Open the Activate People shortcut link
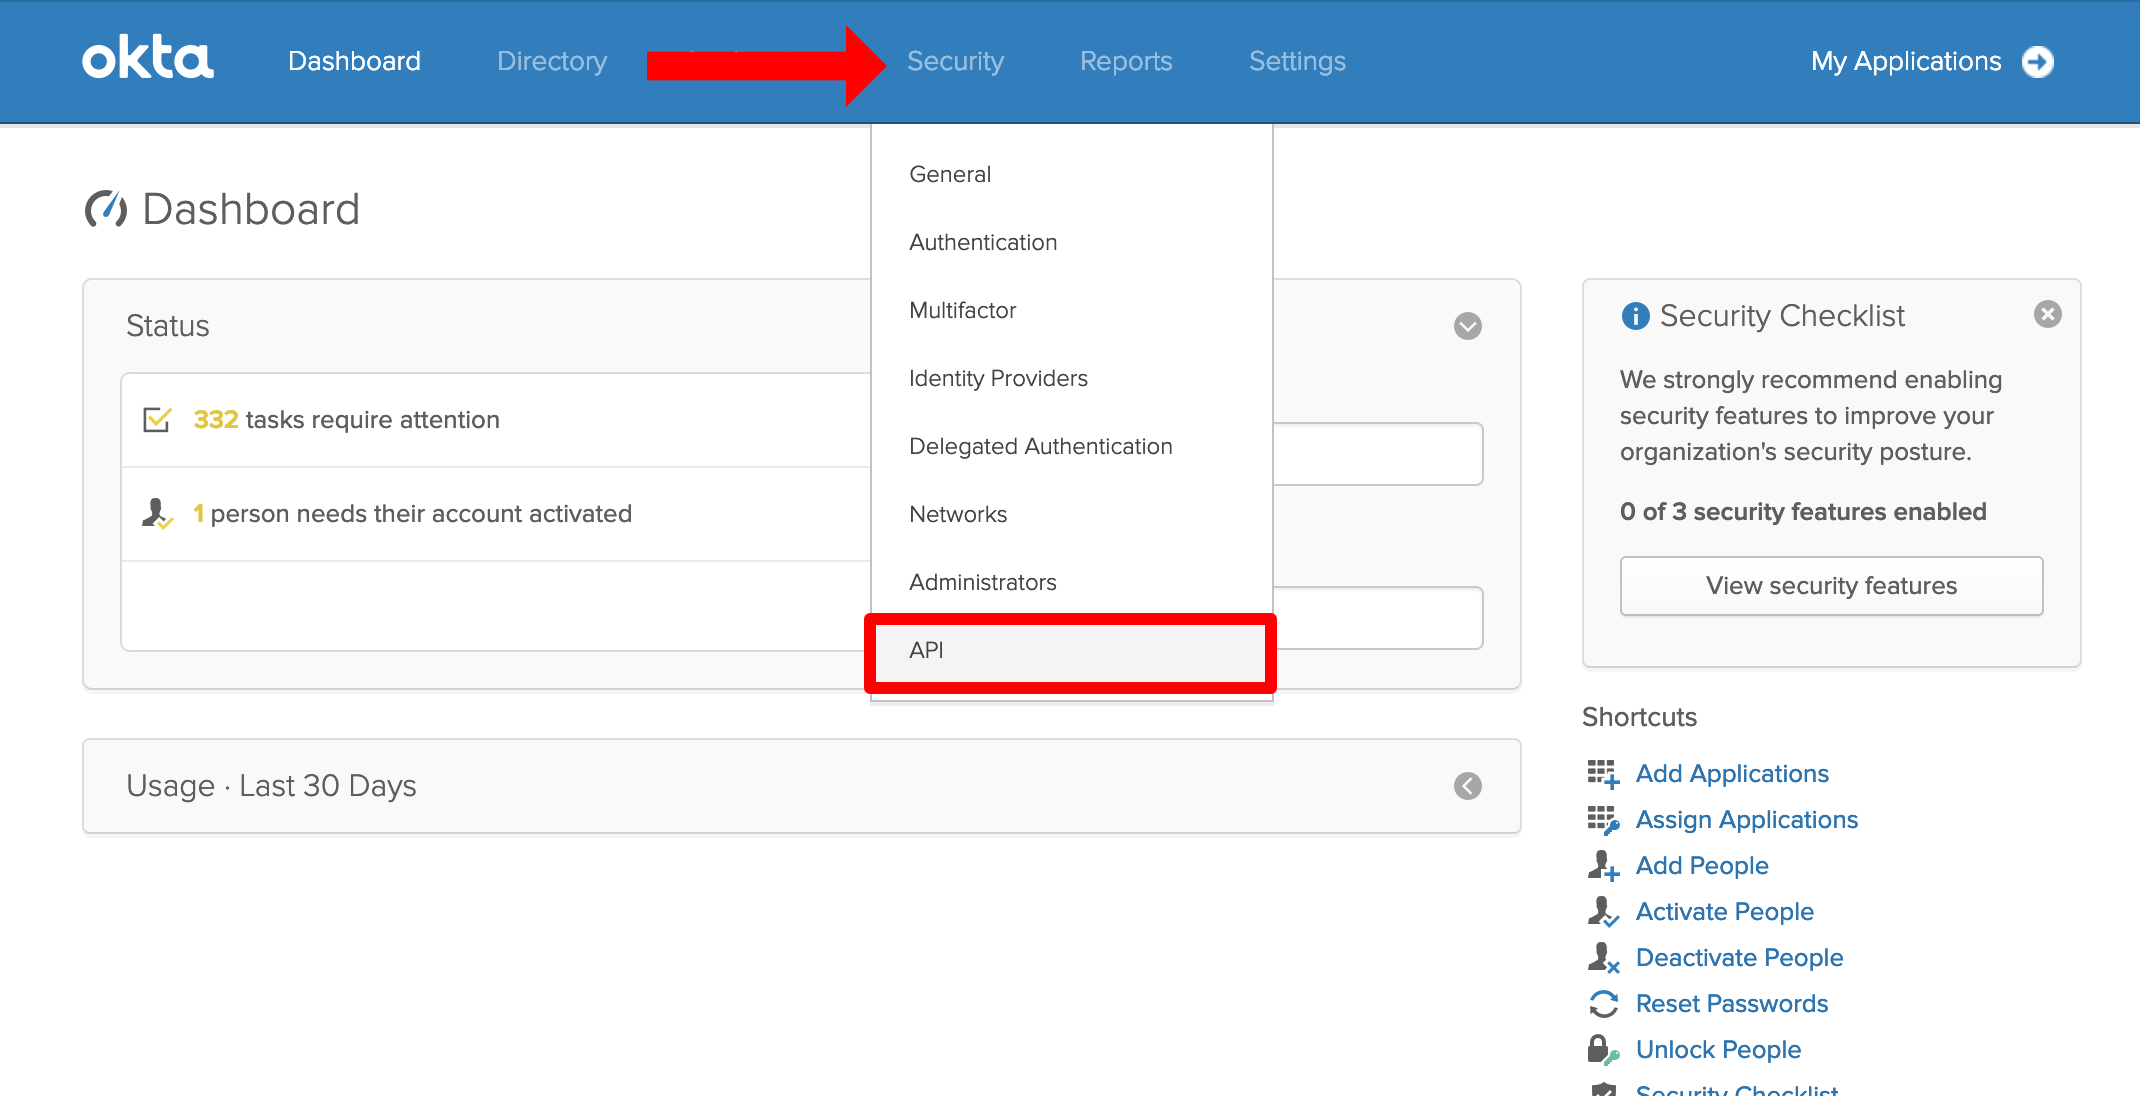 click(x=1724, y=912)
